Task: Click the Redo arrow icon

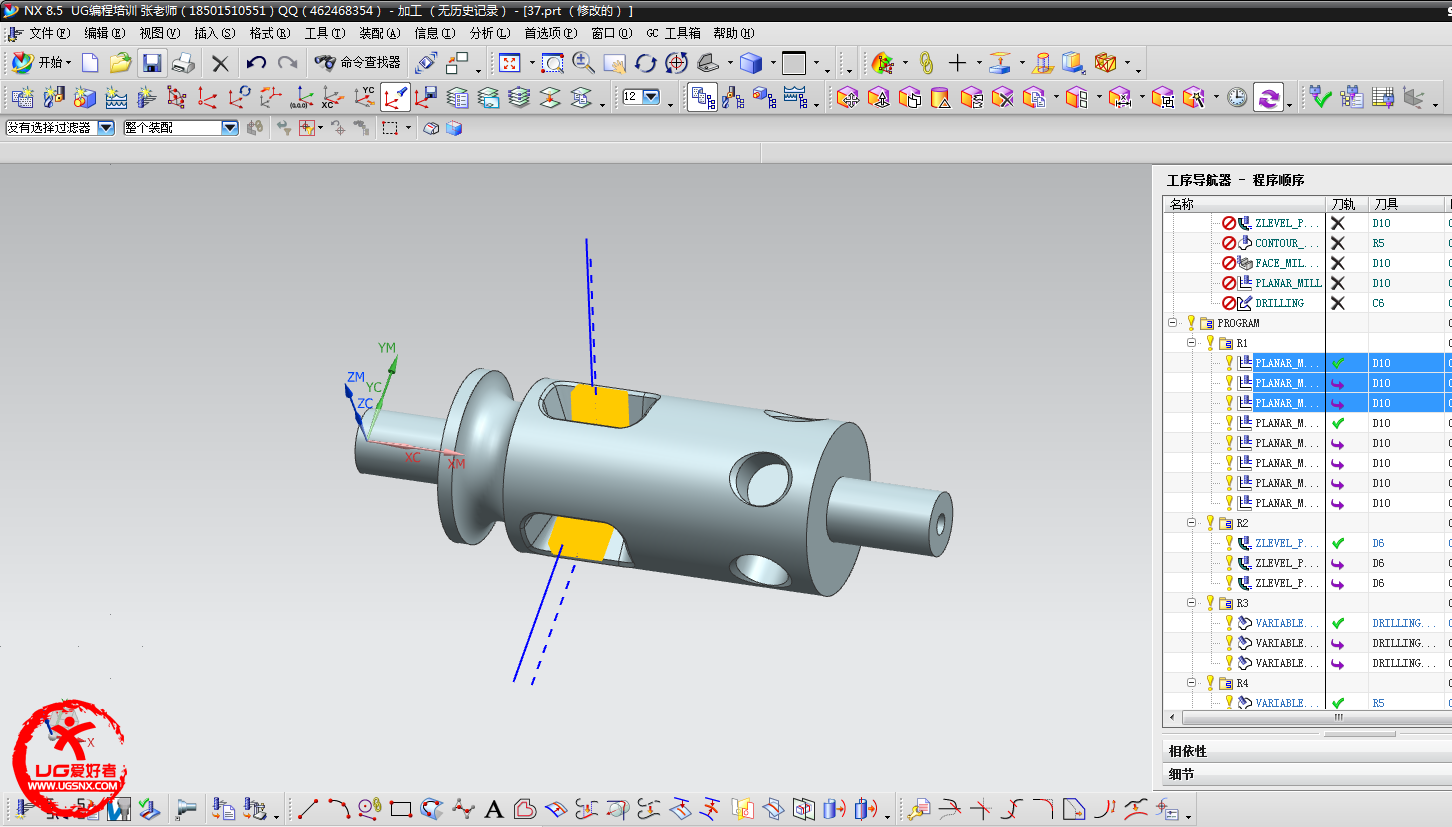Action: (287, 63)
